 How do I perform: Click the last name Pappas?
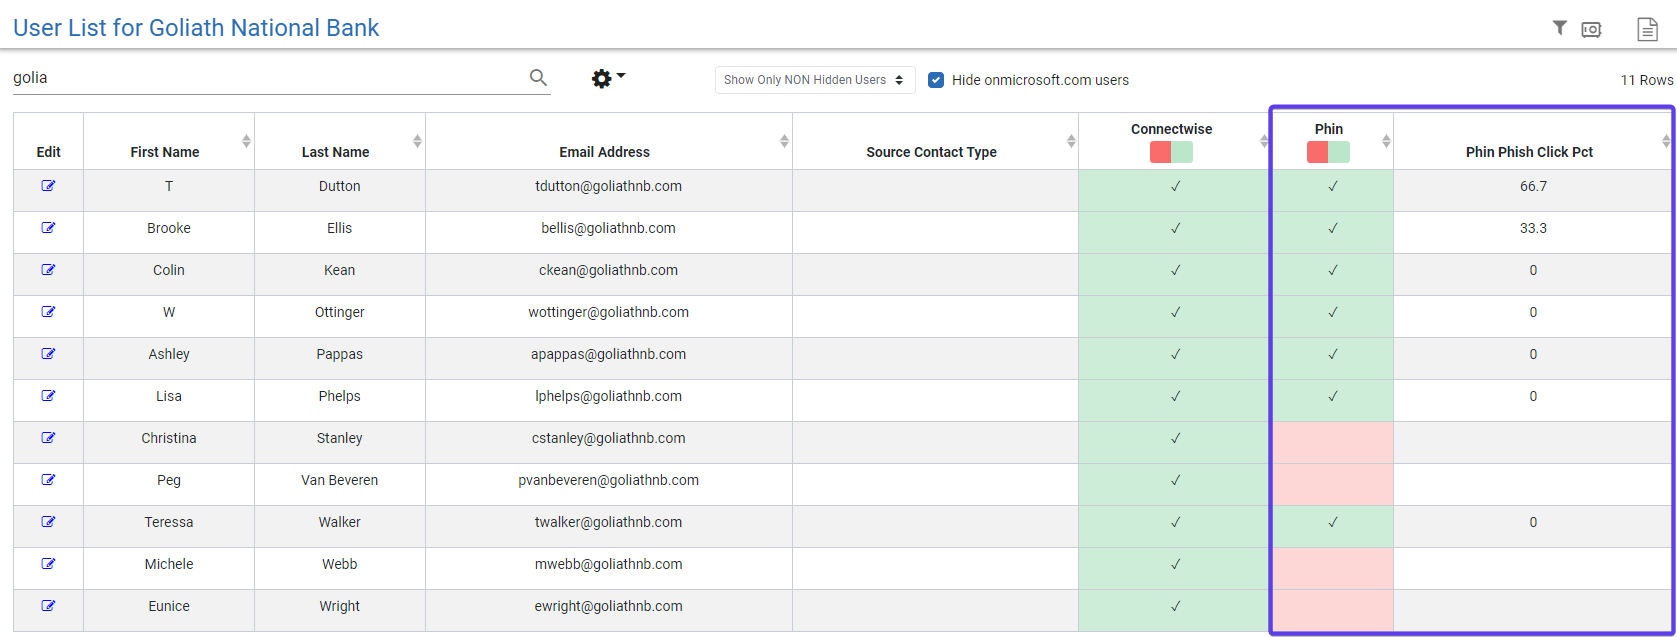[340, 354]
